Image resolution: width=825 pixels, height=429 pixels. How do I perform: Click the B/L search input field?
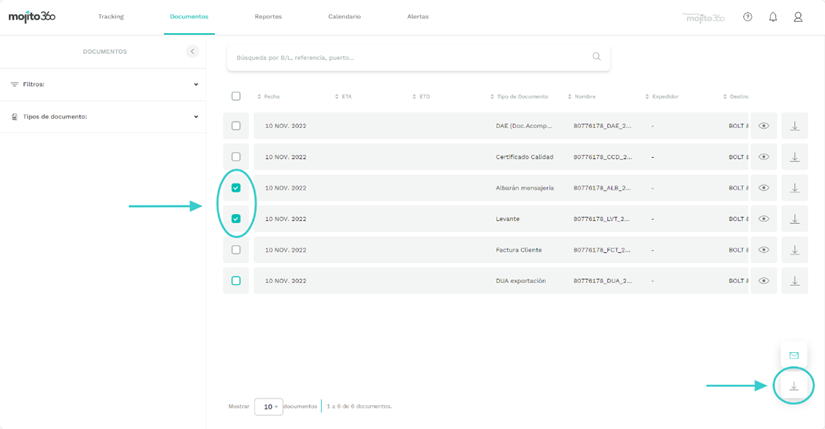point(410,57)
